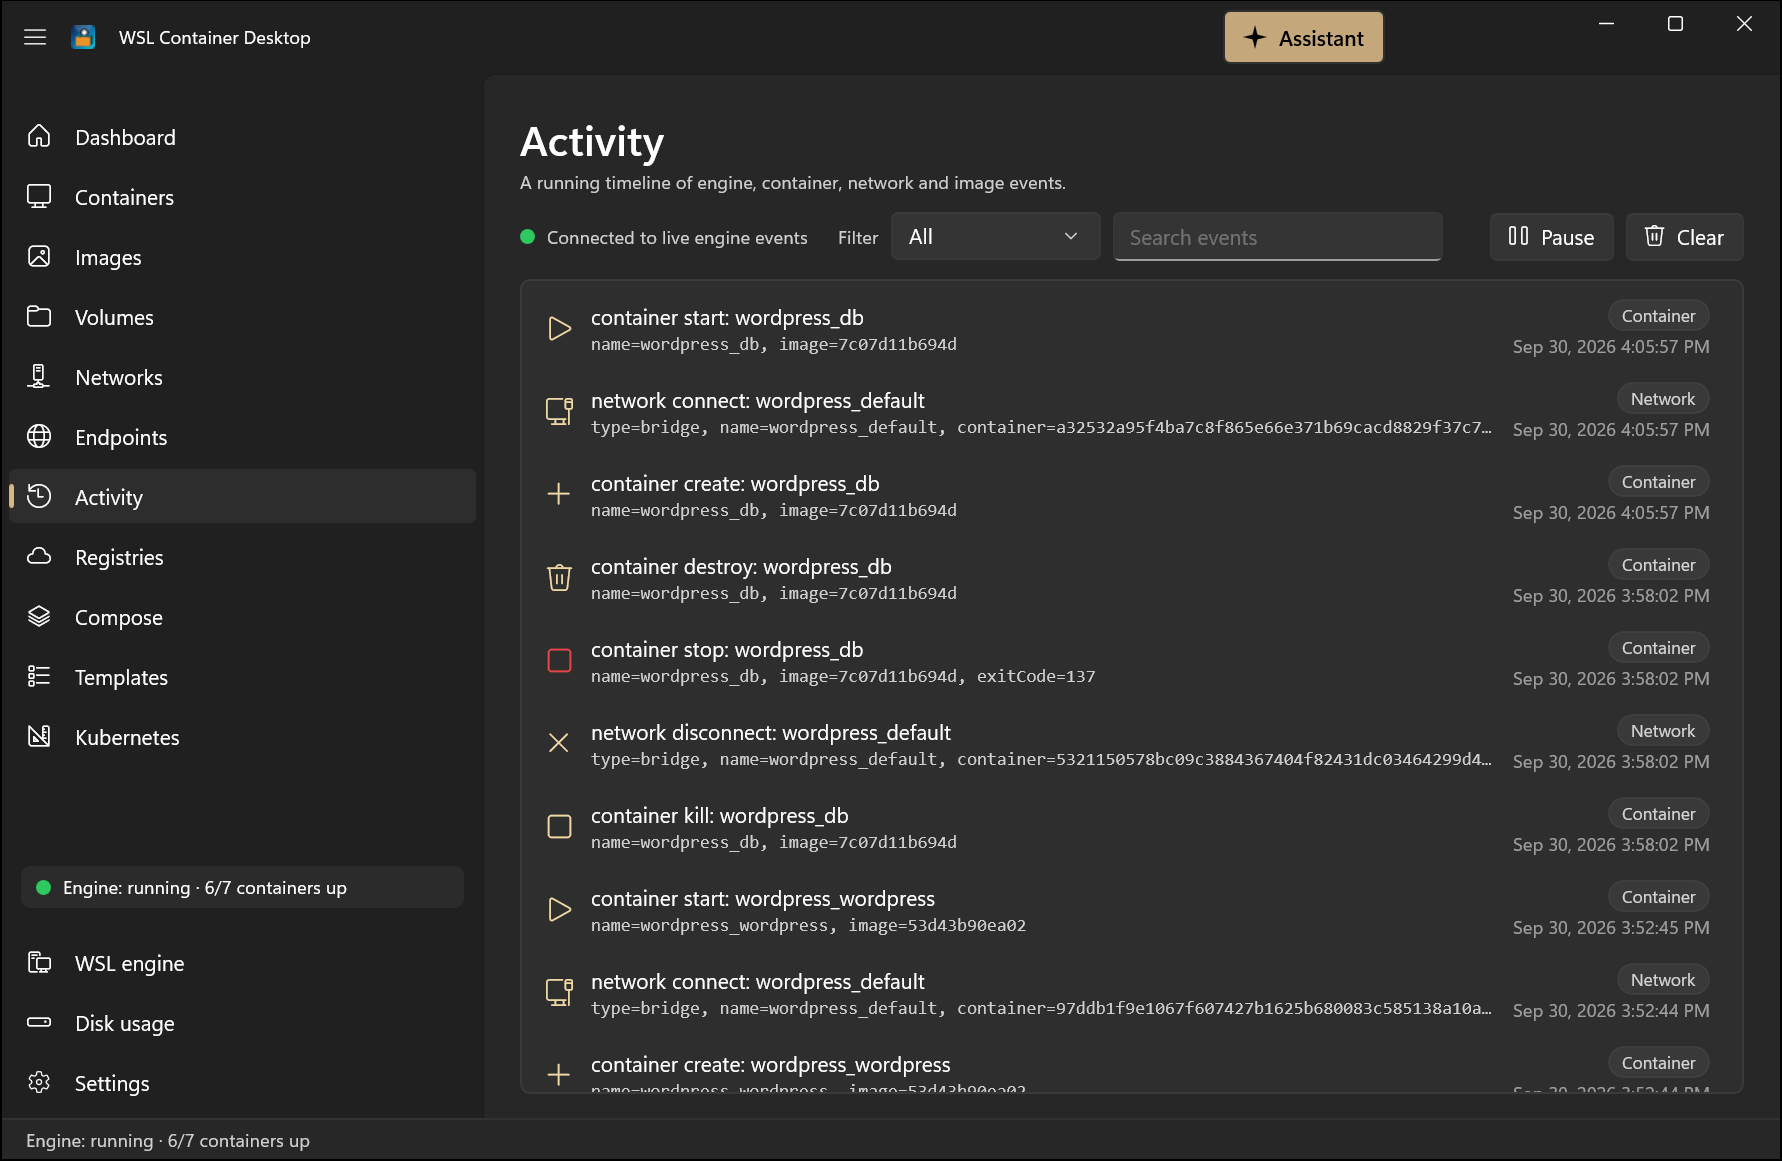Focus the Search events field
This screenshot has width=1782, height=1161.
point(1277,237)
